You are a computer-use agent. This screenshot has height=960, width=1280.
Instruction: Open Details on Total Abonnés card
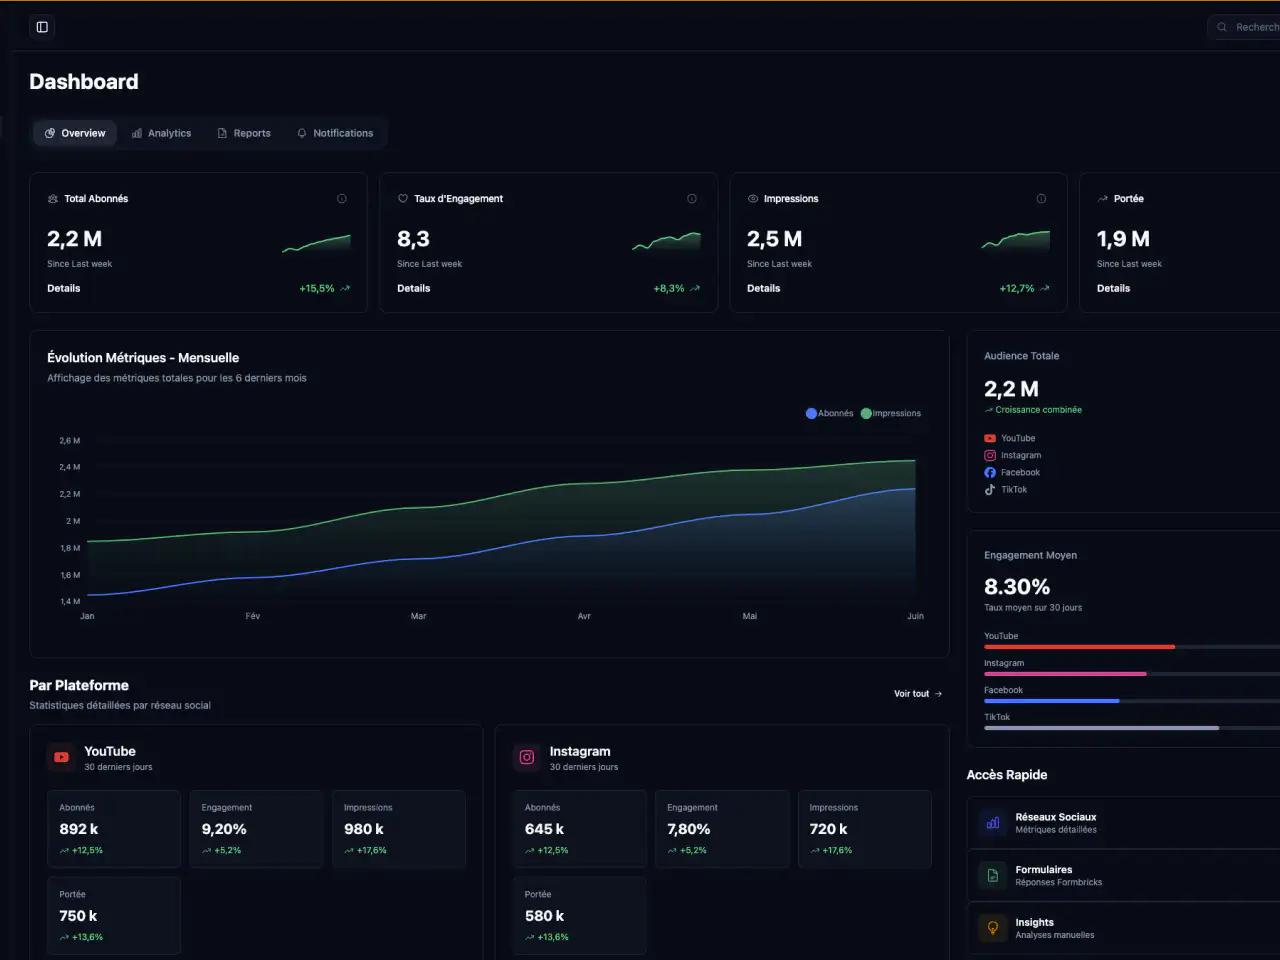point(64,288)
